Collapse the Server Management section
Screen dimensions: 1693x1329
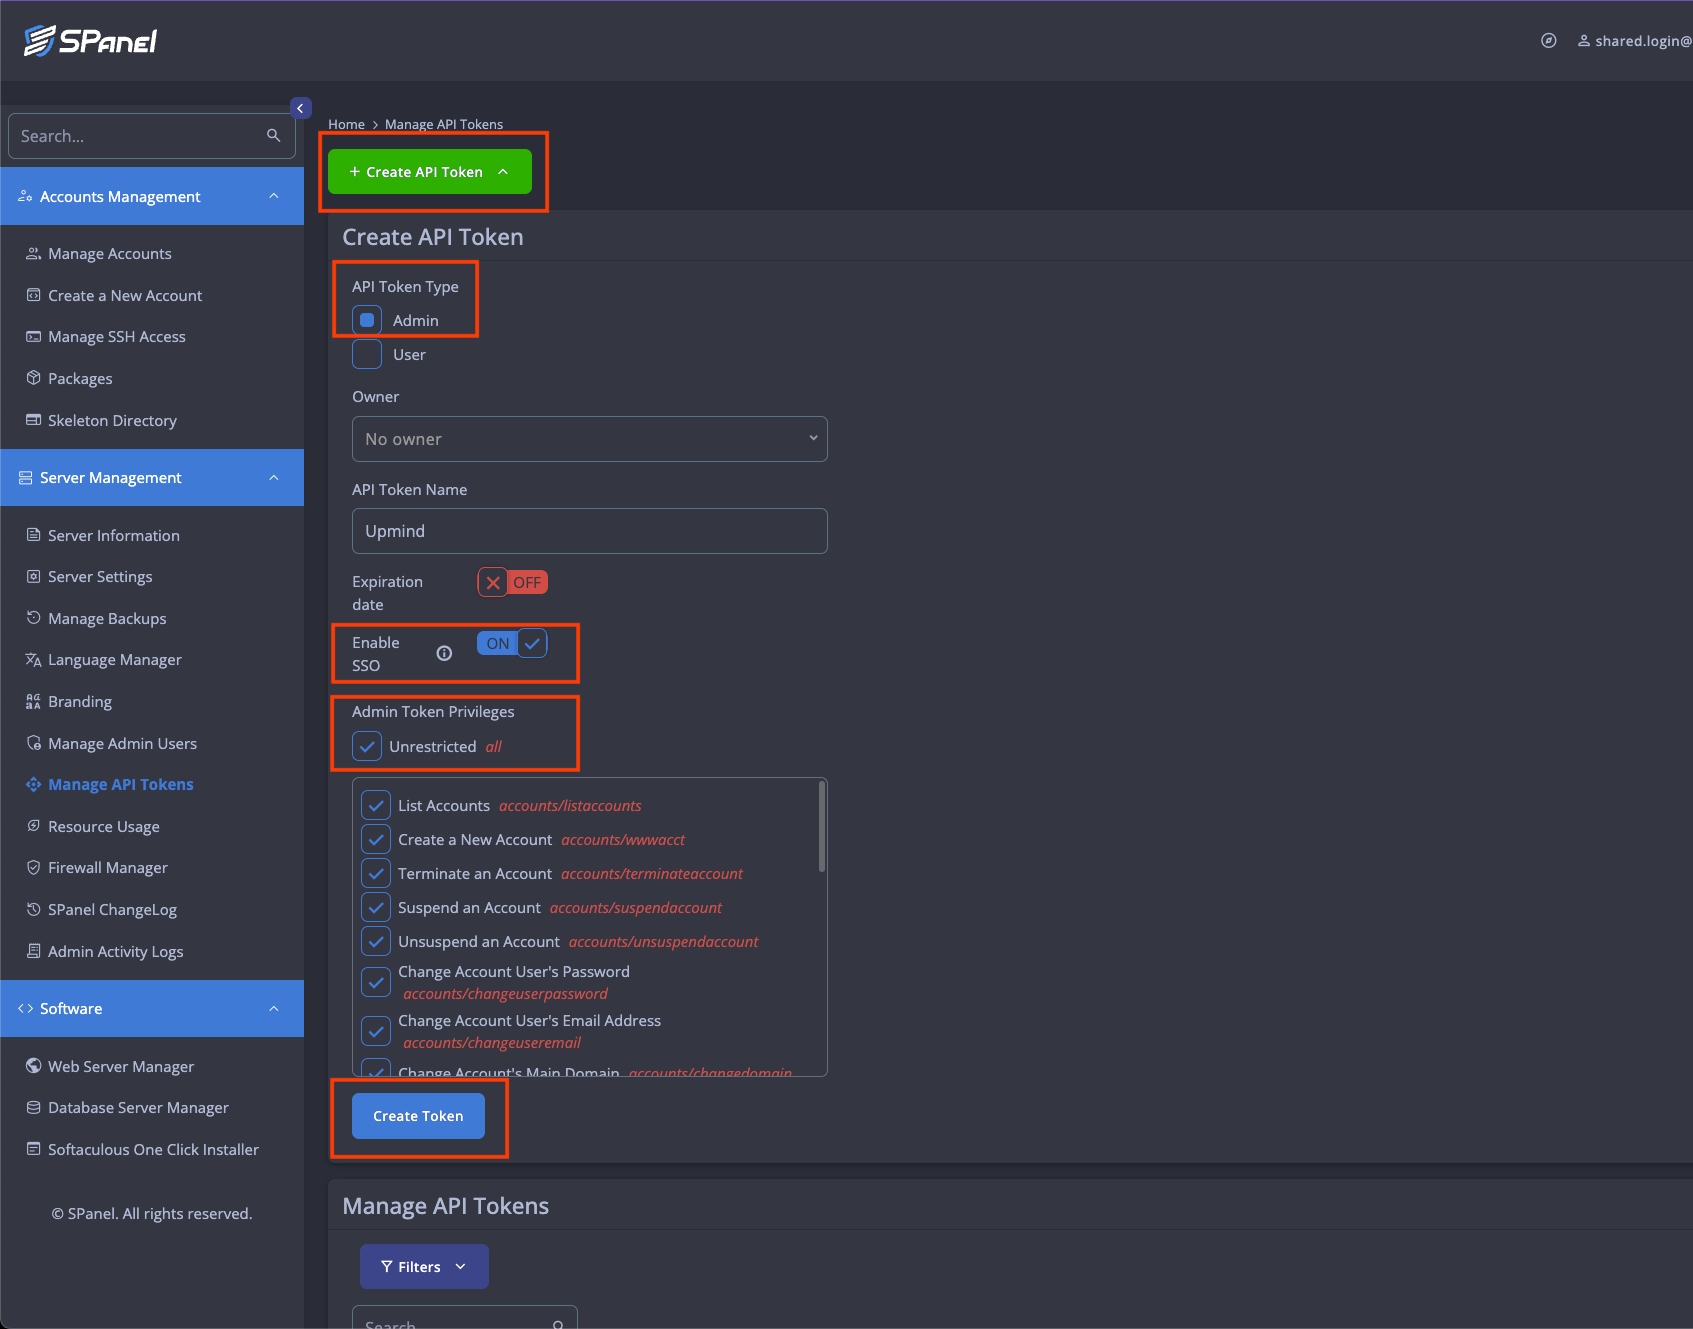pos(152,478)
